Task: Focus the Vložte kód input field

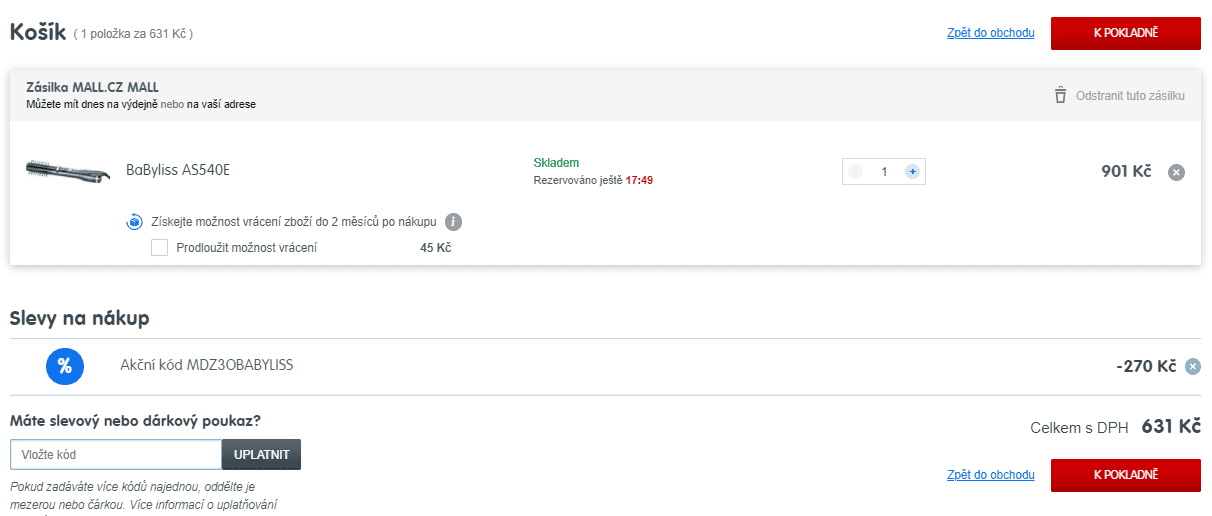Action: click(116, 455)
